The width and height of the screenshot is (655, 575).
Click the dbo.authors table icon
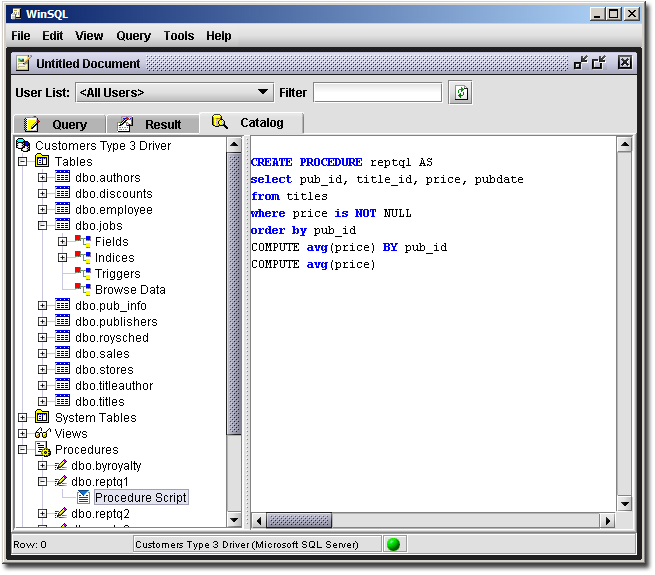coord(62,177)
